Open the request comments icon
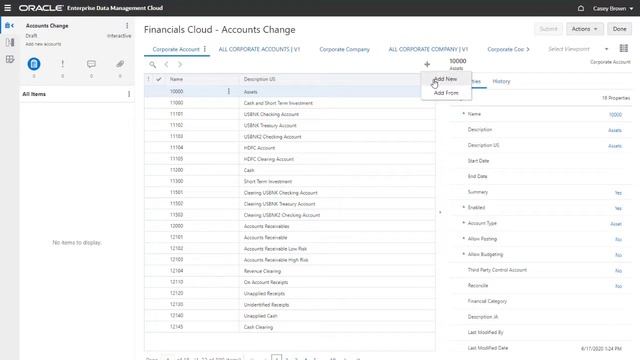The width and height of the screenshot is (640, 360). 91,64
